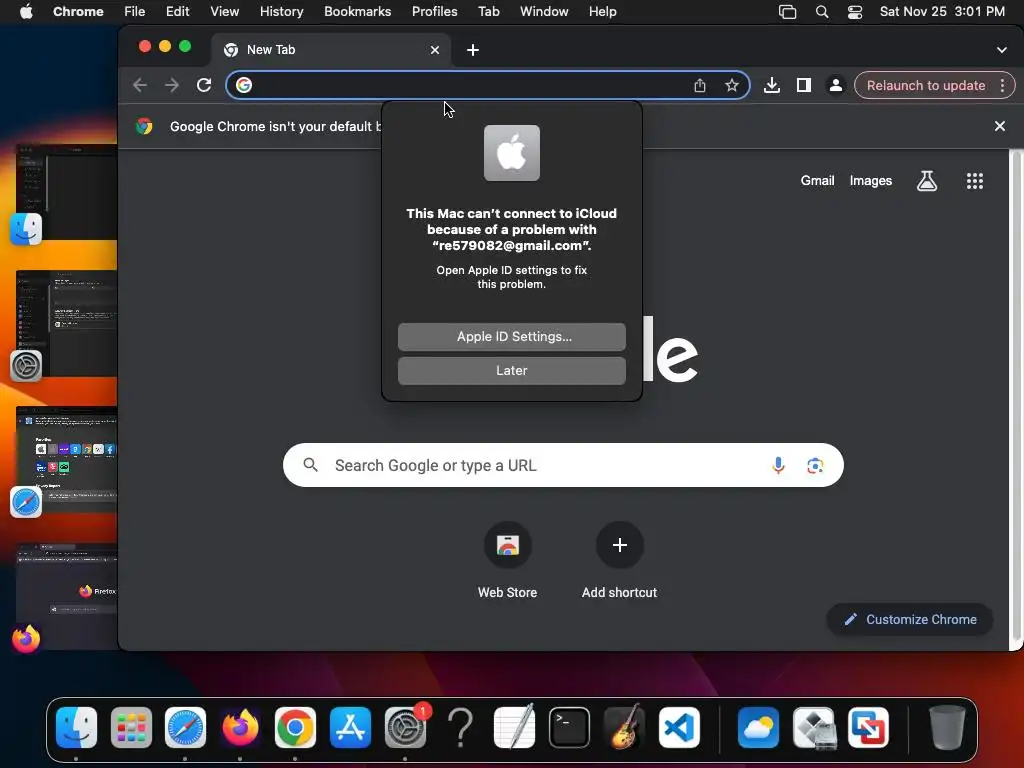
Task: Click Relaunch to update button
Action: coord(925,86)
